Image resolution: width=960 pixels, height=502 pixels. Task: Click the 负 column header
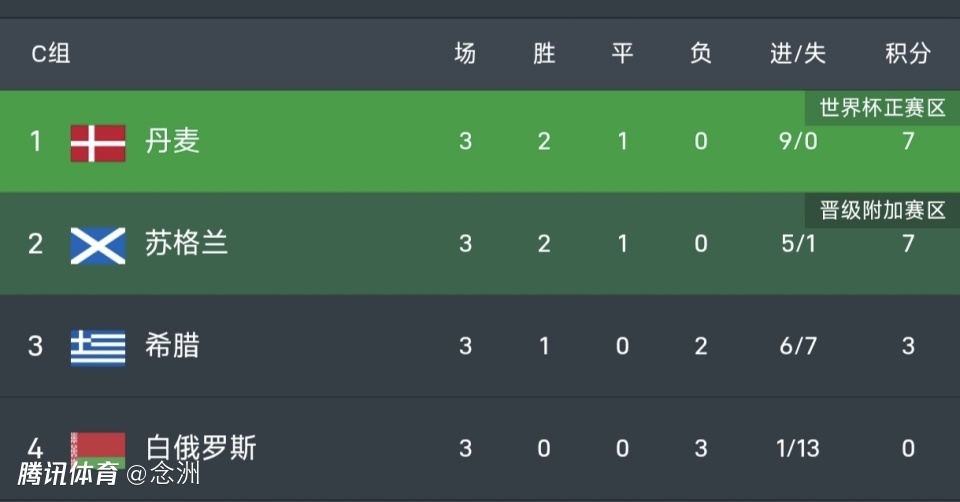click(701, 54)
